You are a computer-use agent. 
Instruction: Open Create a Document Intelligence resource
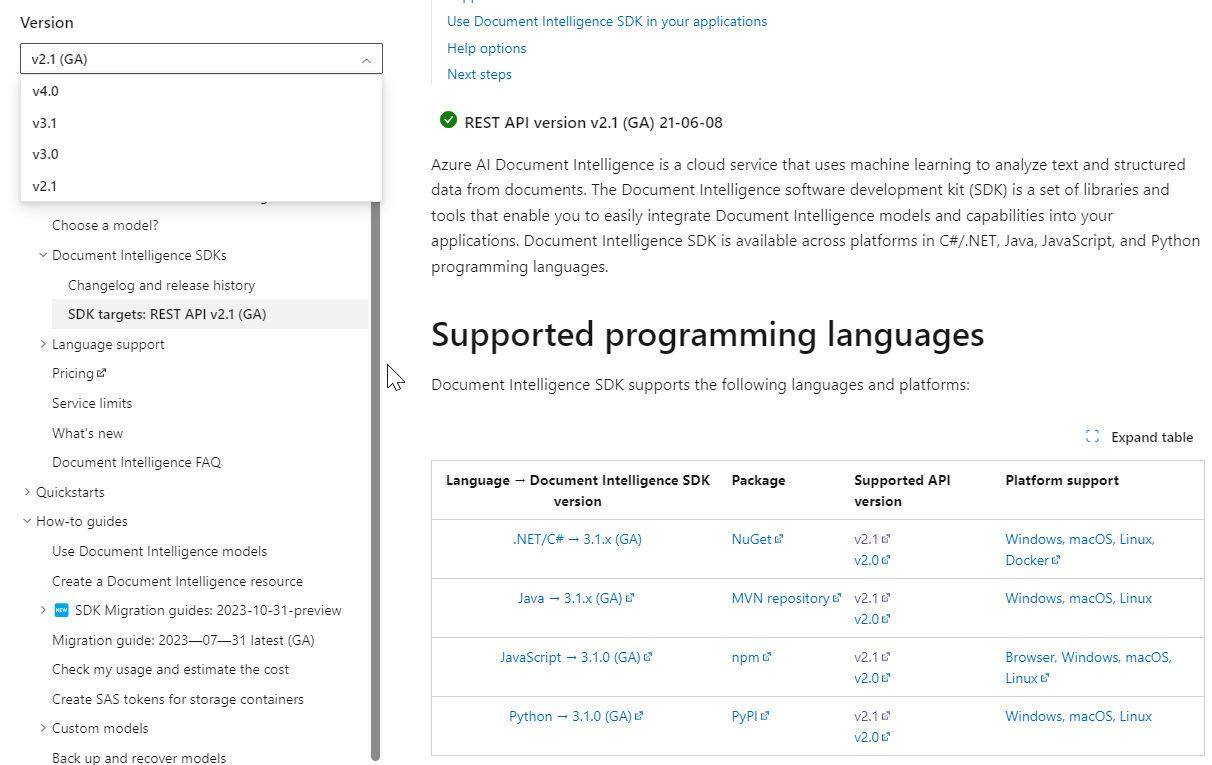point(177,581)
